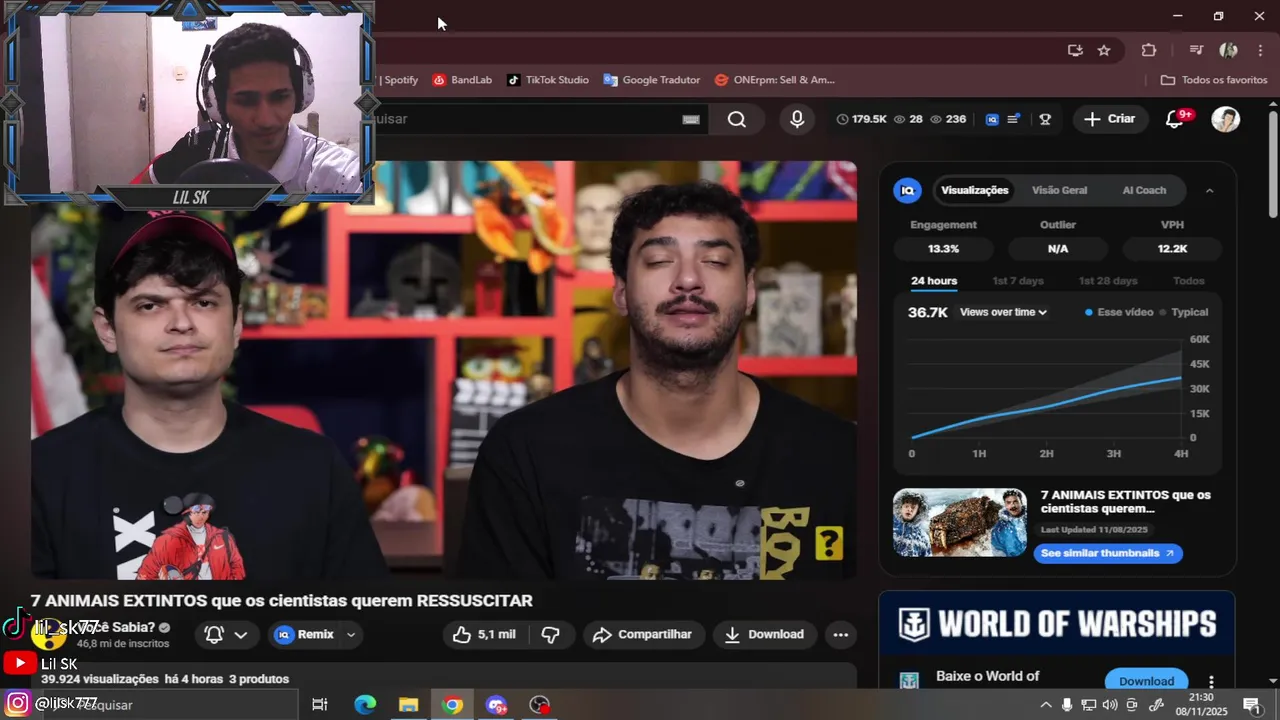Launch Microsoft Edge from the taskbar
This screenshot has width=1280, height=720.
click(365, 705)
